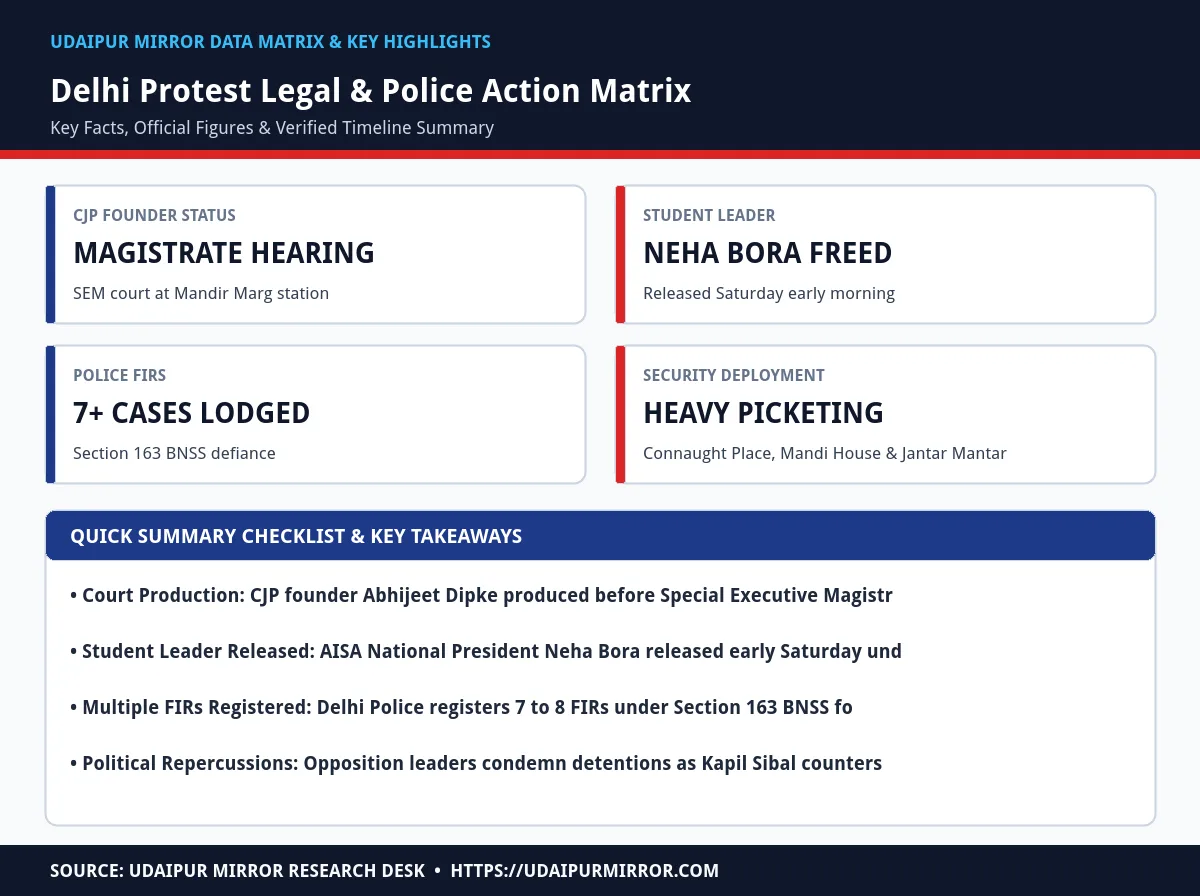The image size is (1200, 896).
Task: Select the 'HEAVY PICKETING' heading
Action: (764, 413)
